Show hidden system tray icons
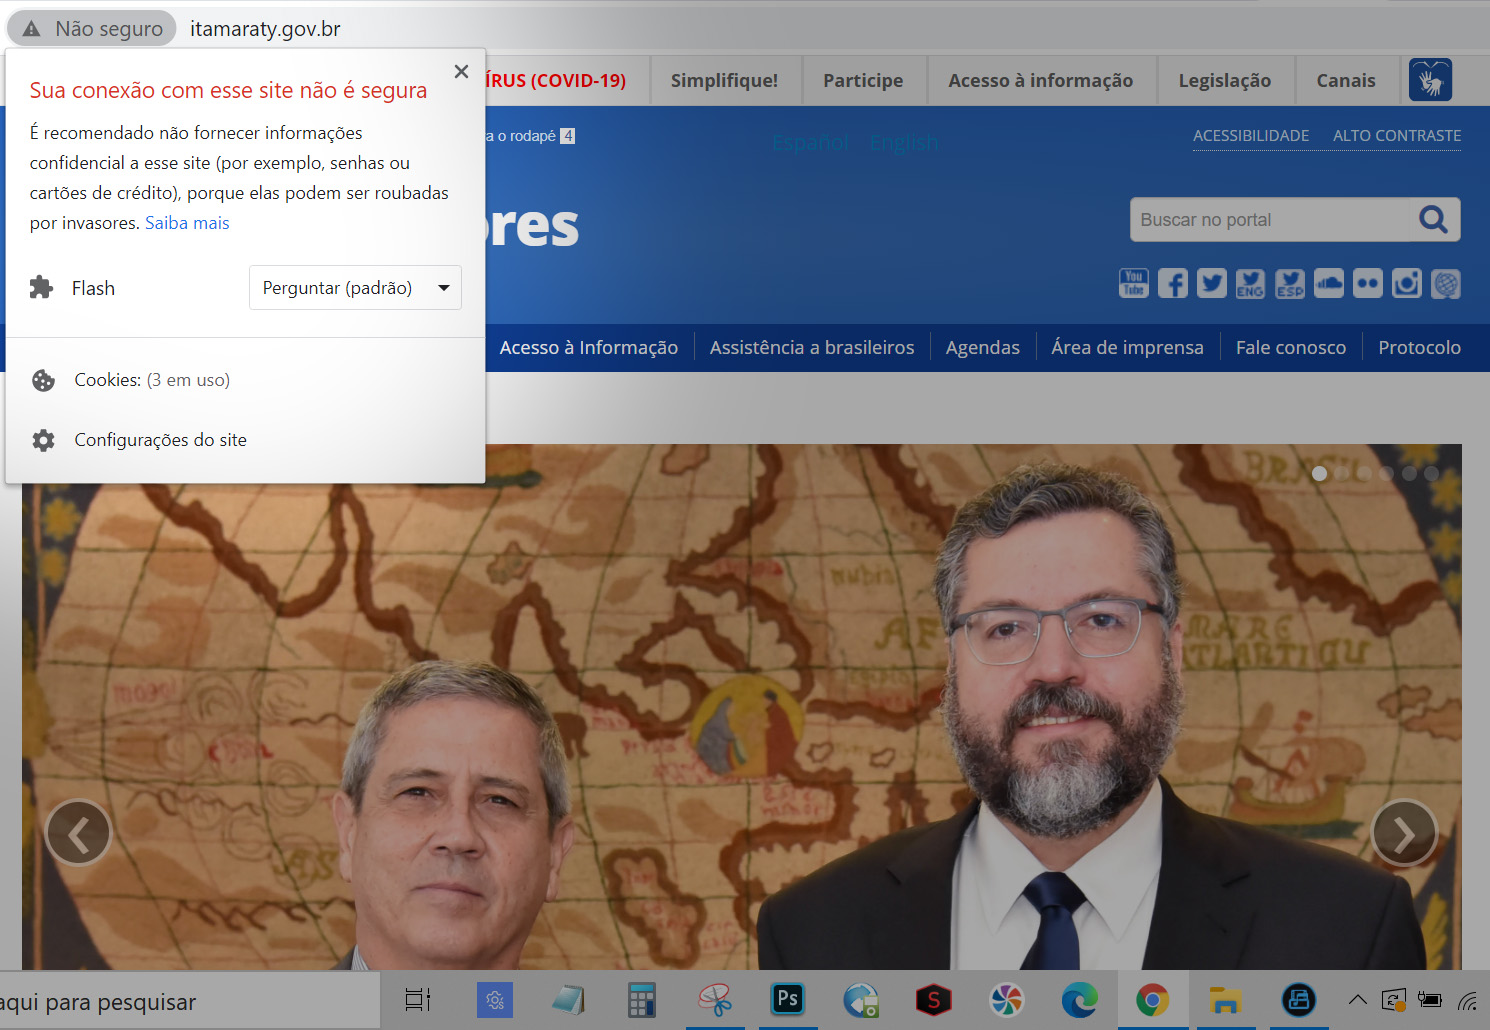This screenshot has height=1030, width=1490. (x=1357, y=999)
